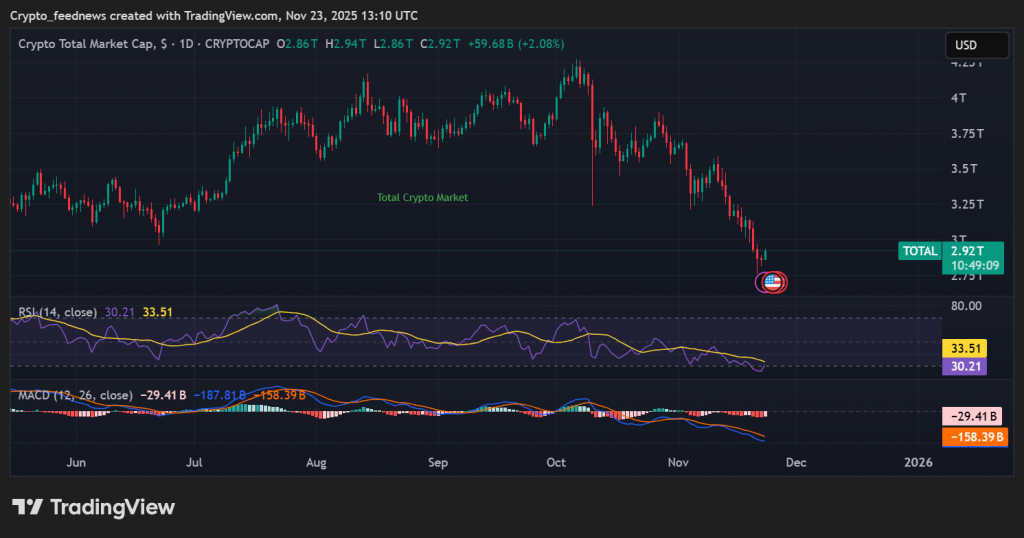Click the 2.92 T current price label

[x=967, y=251]
